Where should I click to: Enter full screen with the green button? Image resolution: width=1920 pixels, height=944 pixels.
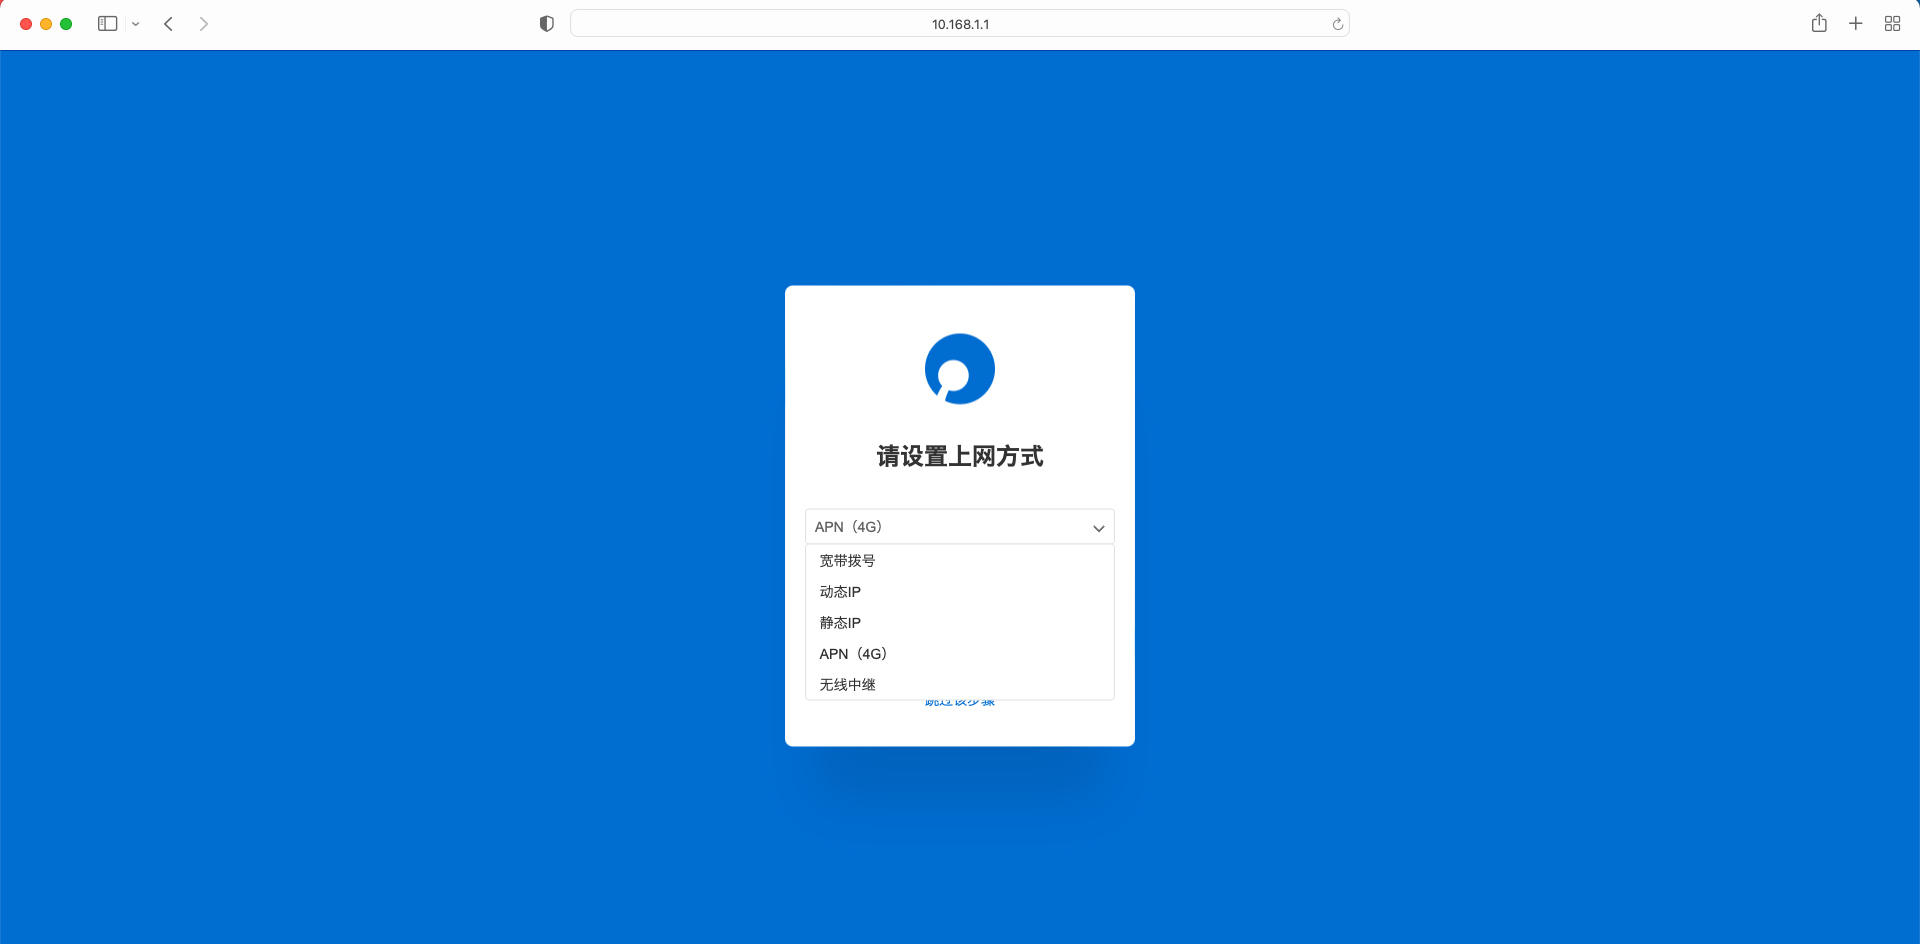tap(66, 23)
